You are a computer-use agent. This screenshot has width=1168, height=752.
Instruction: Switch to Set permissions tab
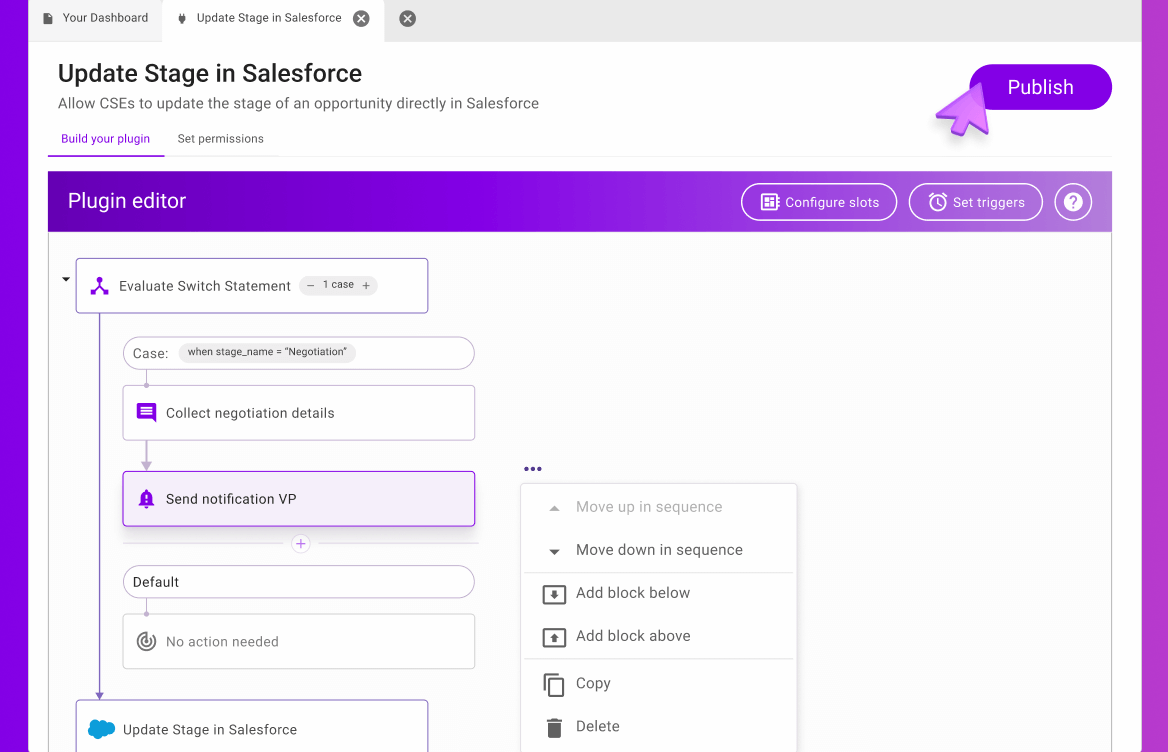coord(220,139)
